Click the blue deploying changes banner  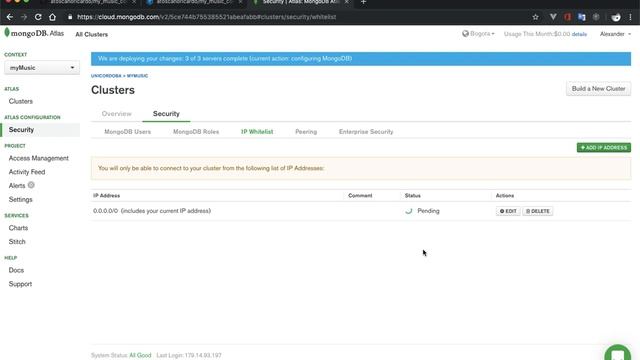(x=361, y=59)
